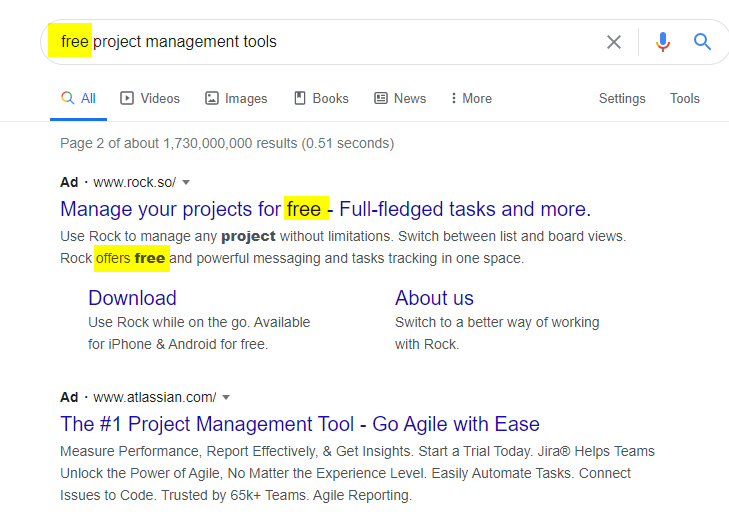The width and height of the screenshot is (729, 528).
Task: Click 'Use Rock while on the go' description
Action: [199, 333]
